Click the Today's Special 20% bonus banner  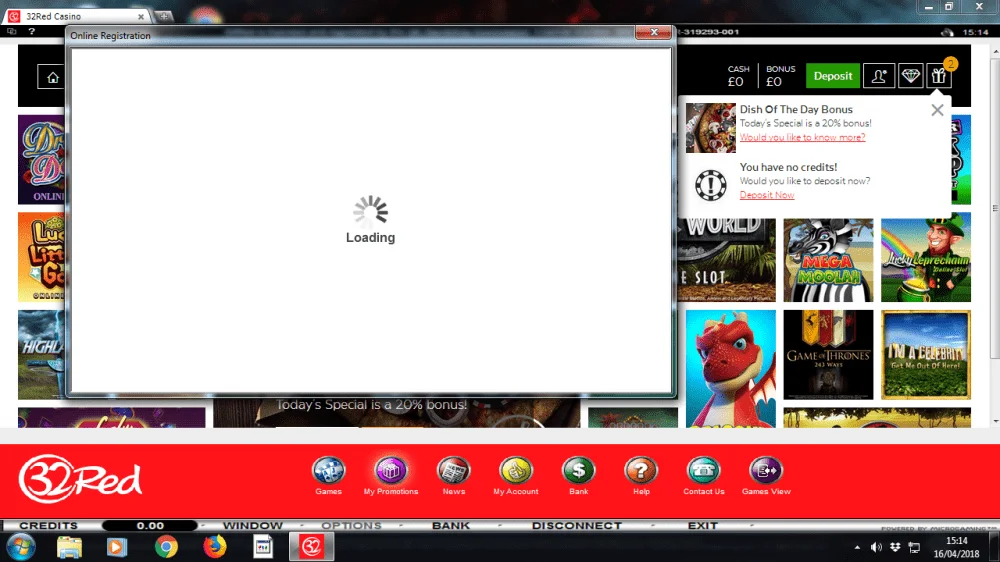click(397, 413)
